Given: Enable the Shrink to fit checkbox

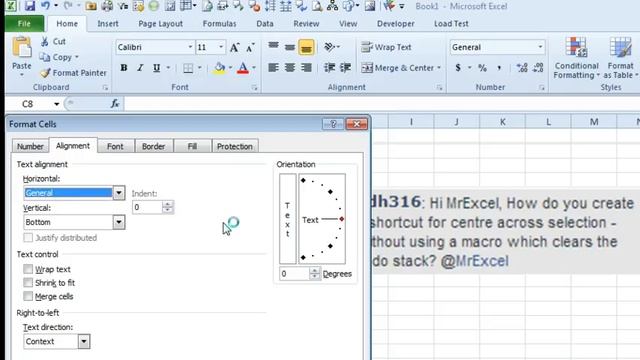Looking at the screenshot, I should point(28,282).
